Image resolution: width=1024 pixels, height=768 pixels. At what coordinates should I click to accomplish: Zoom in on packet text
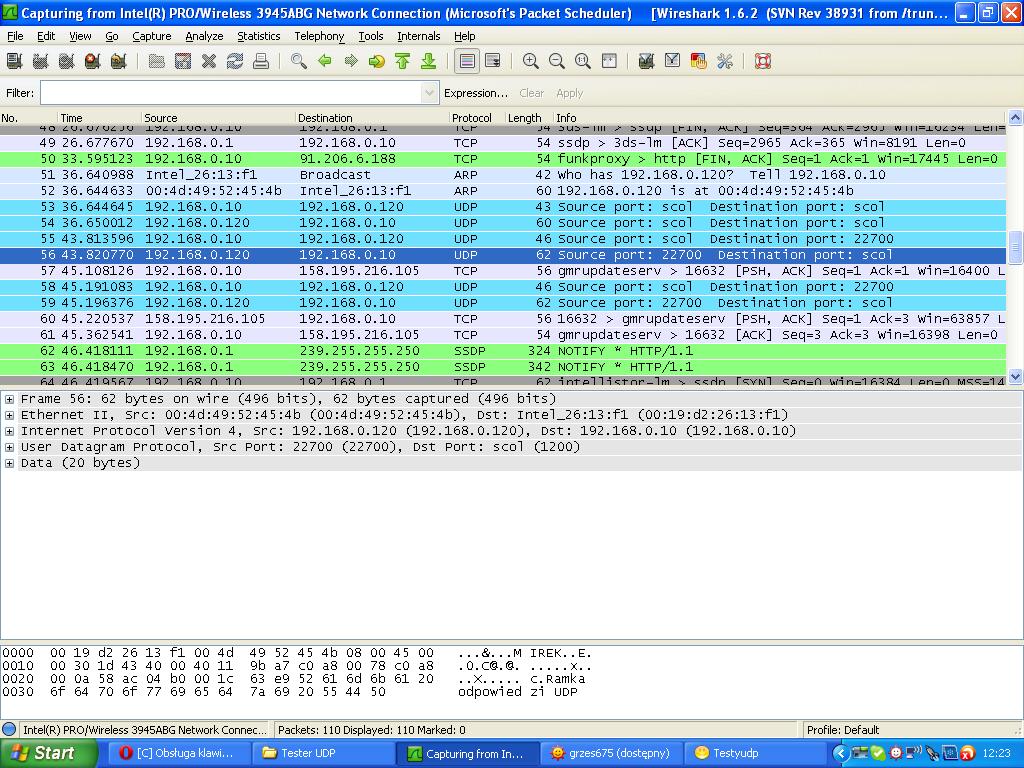(531, 61)
